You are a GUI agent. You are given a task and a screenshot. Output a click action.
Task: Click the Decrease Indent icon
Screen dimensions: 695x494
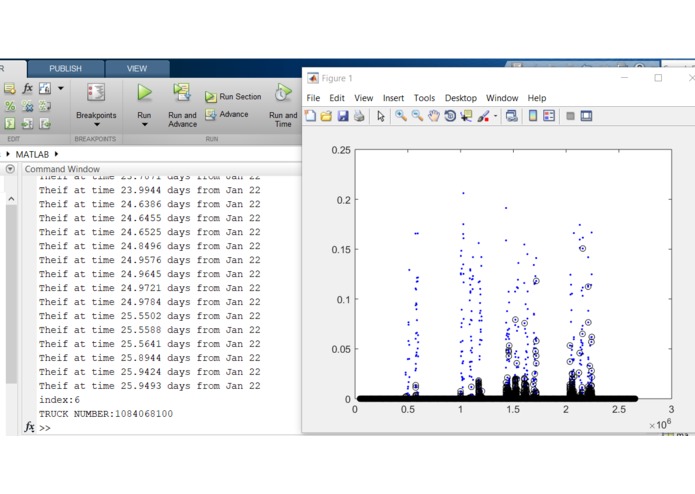[x=45, y=124]
